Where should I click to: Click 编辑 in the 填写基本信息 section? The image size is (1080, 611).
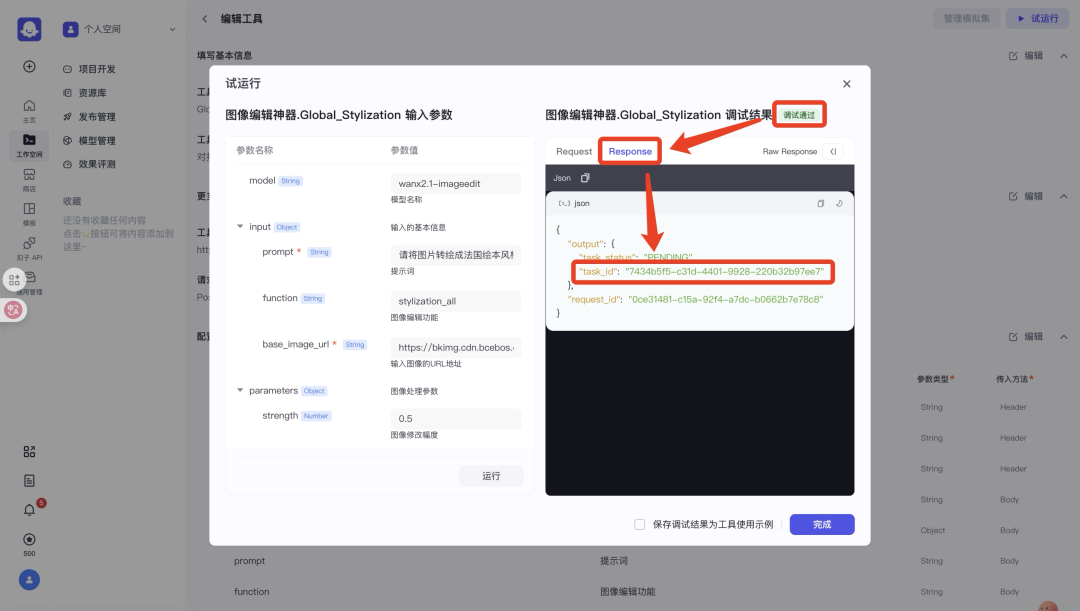pyautogui.click(x=1026, y=56)
